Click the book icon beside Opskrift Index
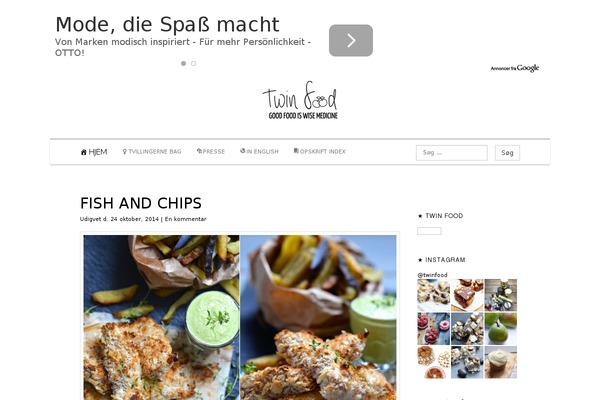The height and width of the screenshot is (400, 600). (296, 151)
